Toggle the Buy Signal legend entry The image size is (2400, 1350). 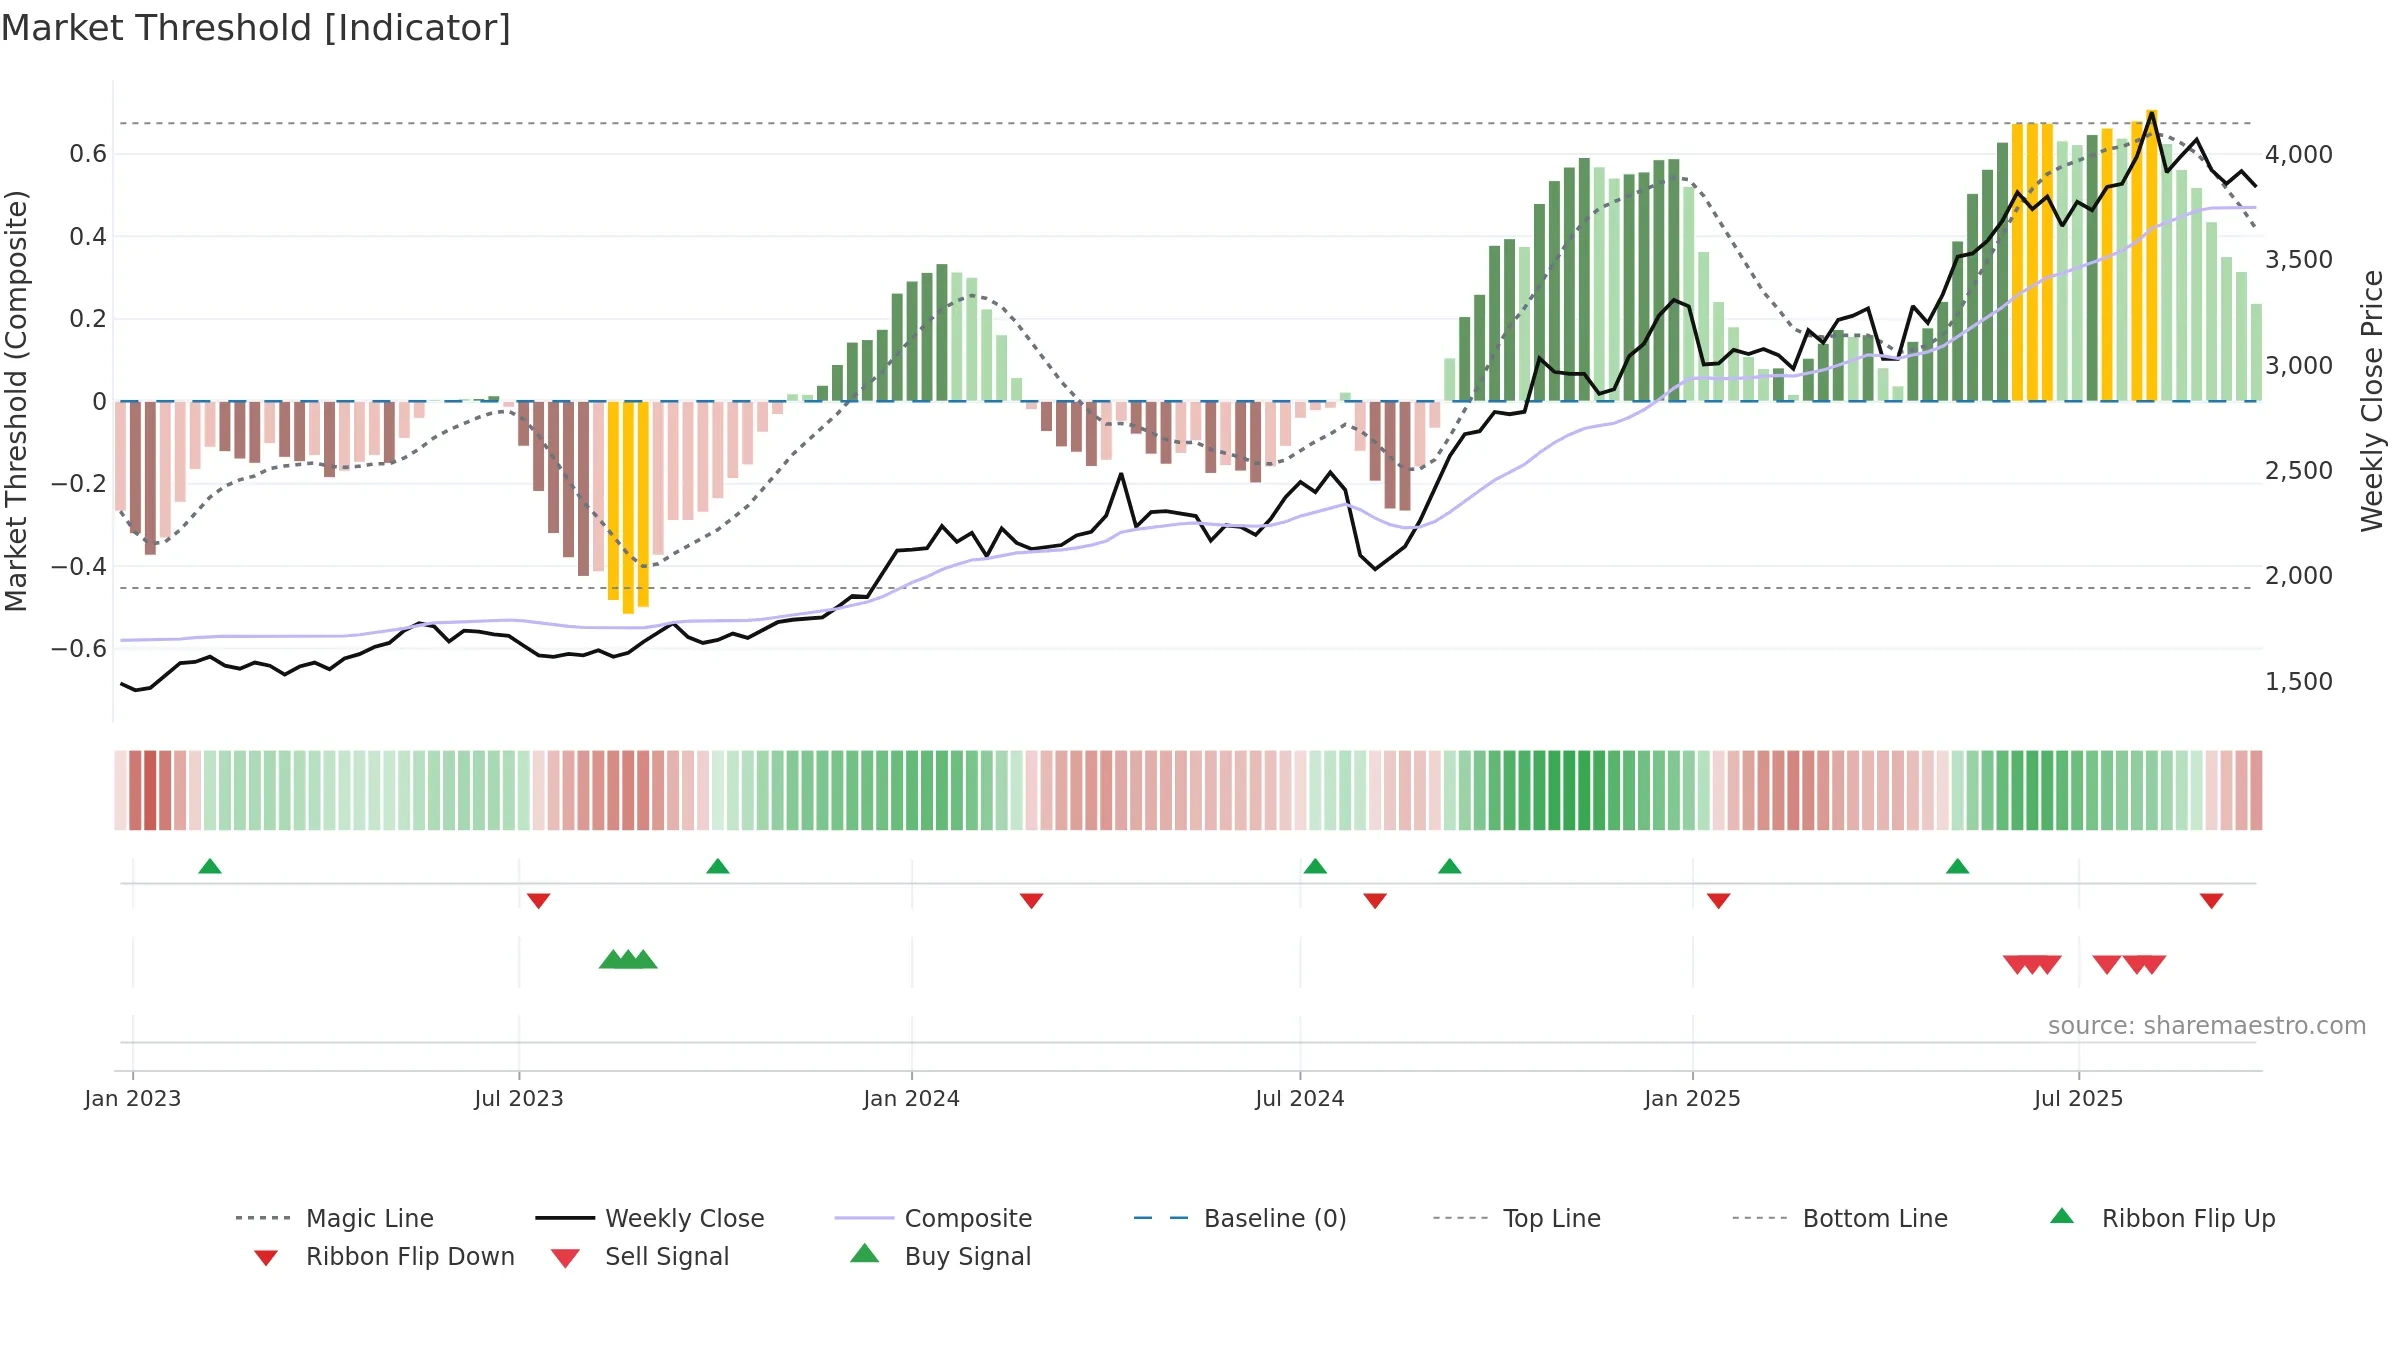[940, 1256]
